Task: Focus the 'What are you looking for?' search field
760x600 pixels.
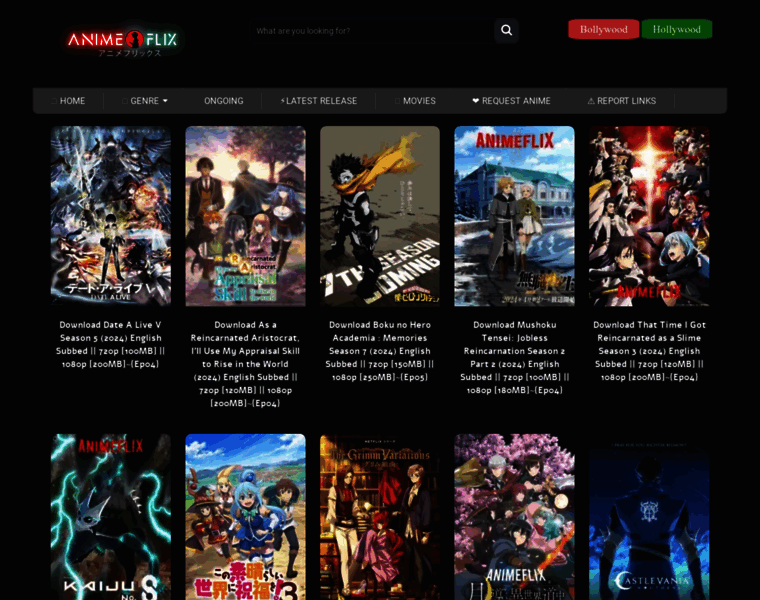Action: coord(372,31)
